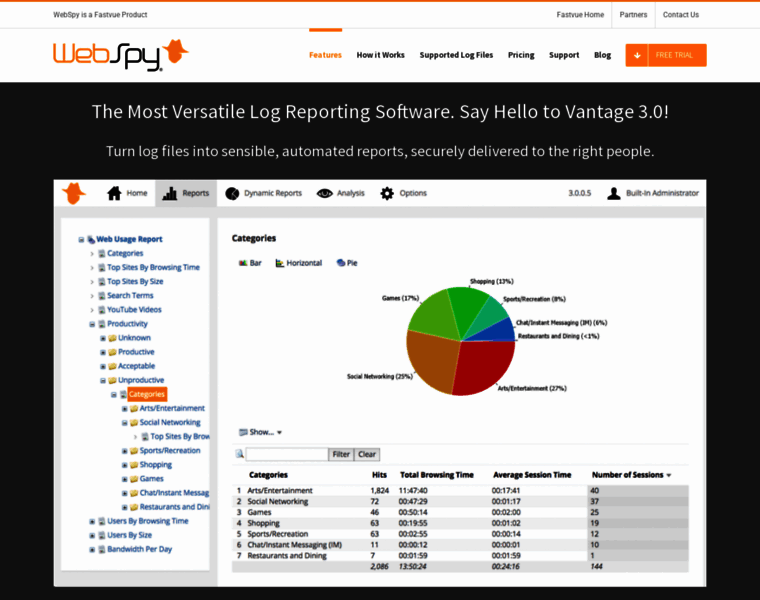The width and height of the screenshot is (760, 600).
Task: Click the Arts/Entertainment table row name
Action: (280, 490)
